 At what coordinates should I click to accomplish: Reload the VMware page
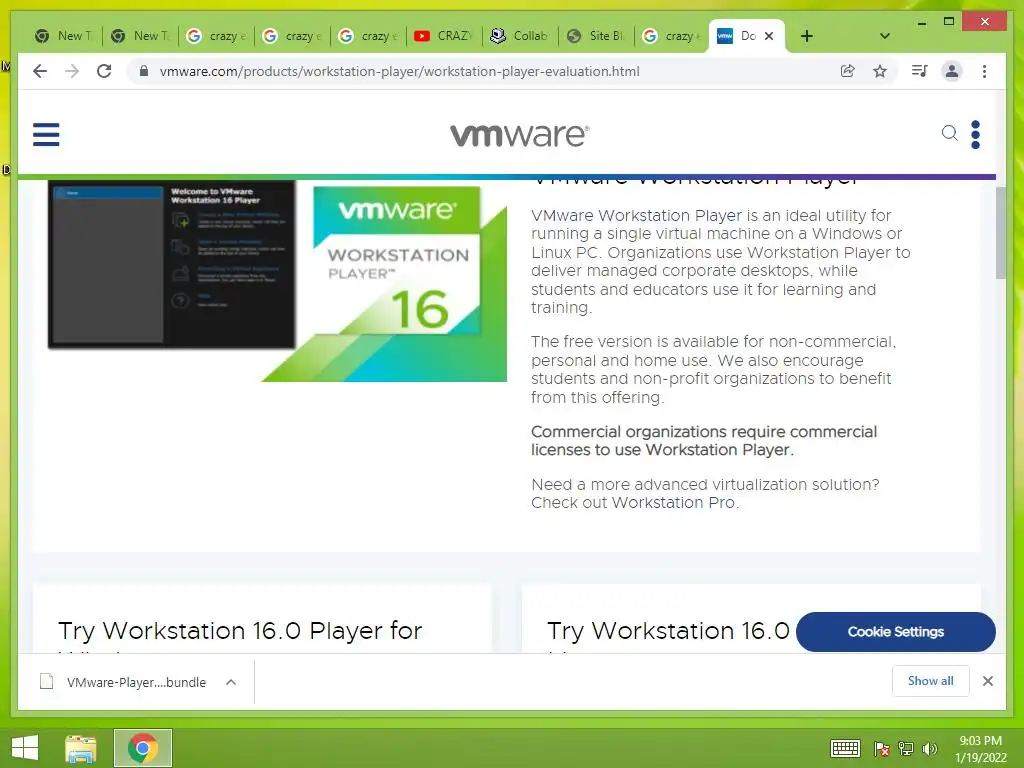pos(104,71)
